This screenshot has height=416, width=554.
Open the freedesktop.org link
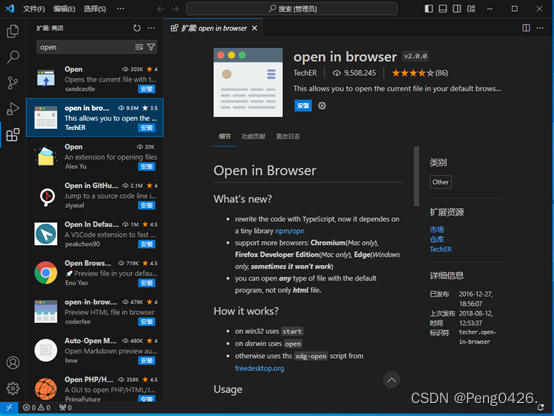tap(260, 368)
